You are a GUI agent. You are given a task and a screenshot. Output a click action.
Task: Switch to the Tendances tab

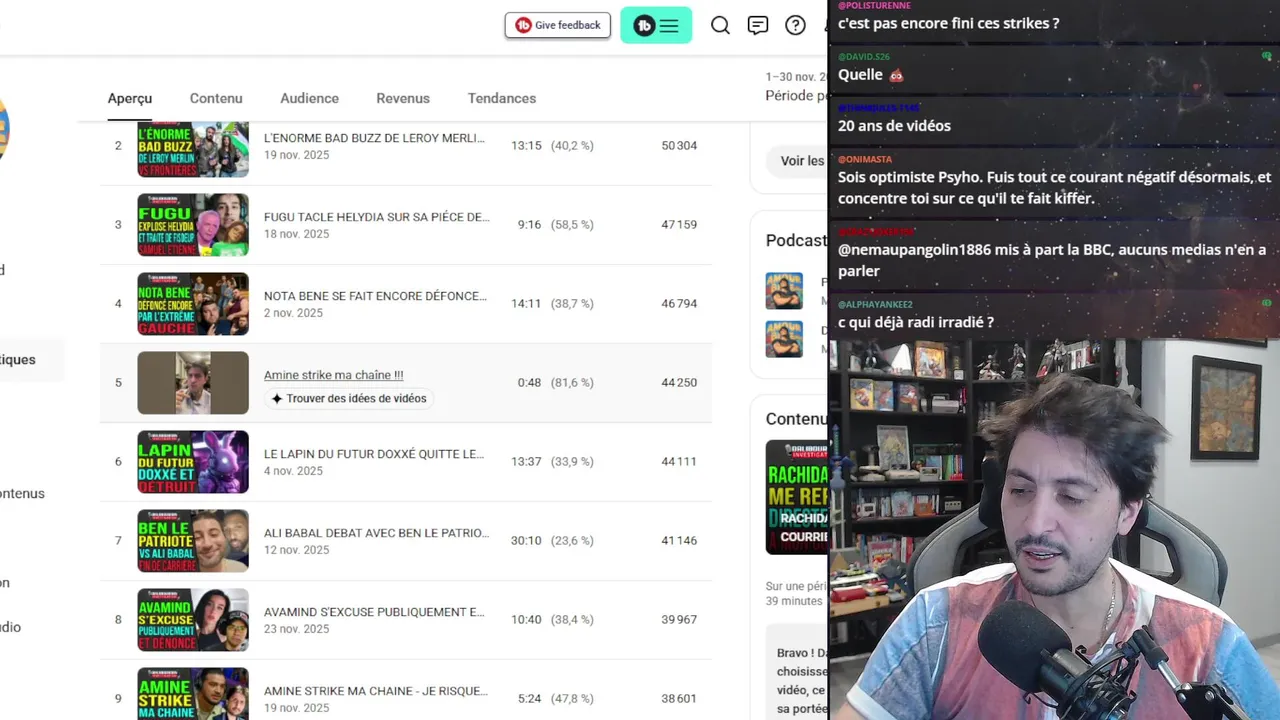coord(502,98)
